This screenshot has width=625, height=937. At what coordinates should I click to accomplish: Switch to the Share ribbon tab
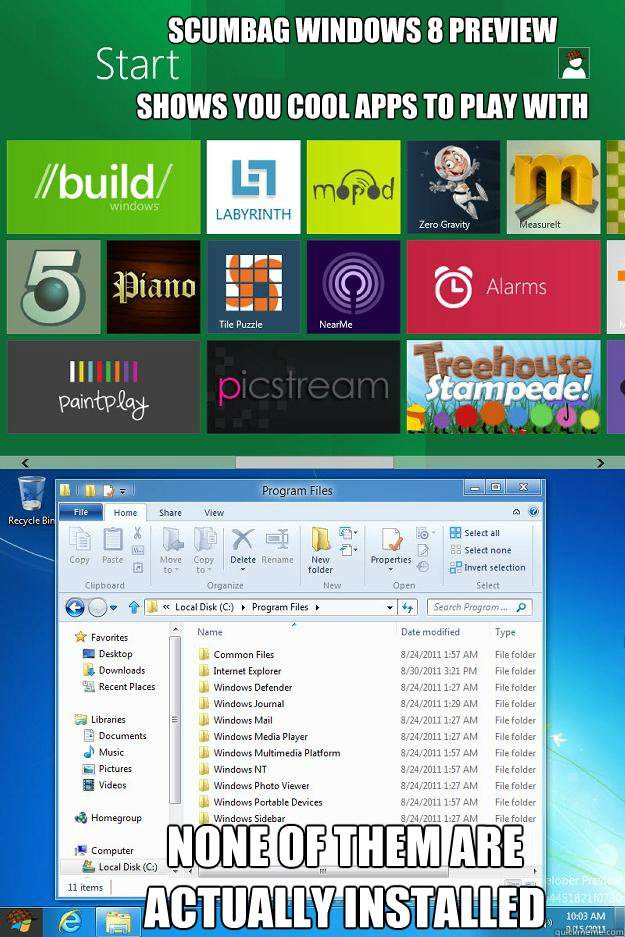click(x=170, y=513)
